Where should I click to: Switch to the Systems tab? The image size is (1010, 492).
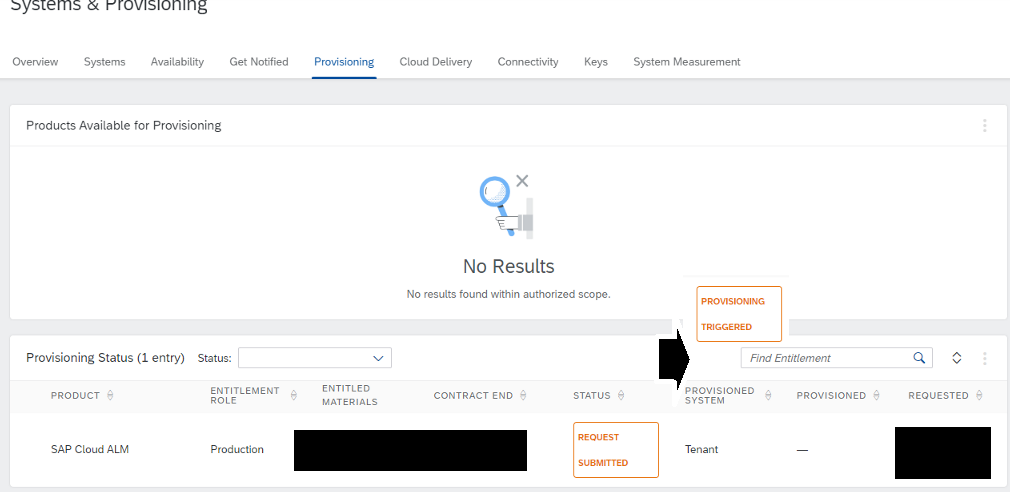104,62
